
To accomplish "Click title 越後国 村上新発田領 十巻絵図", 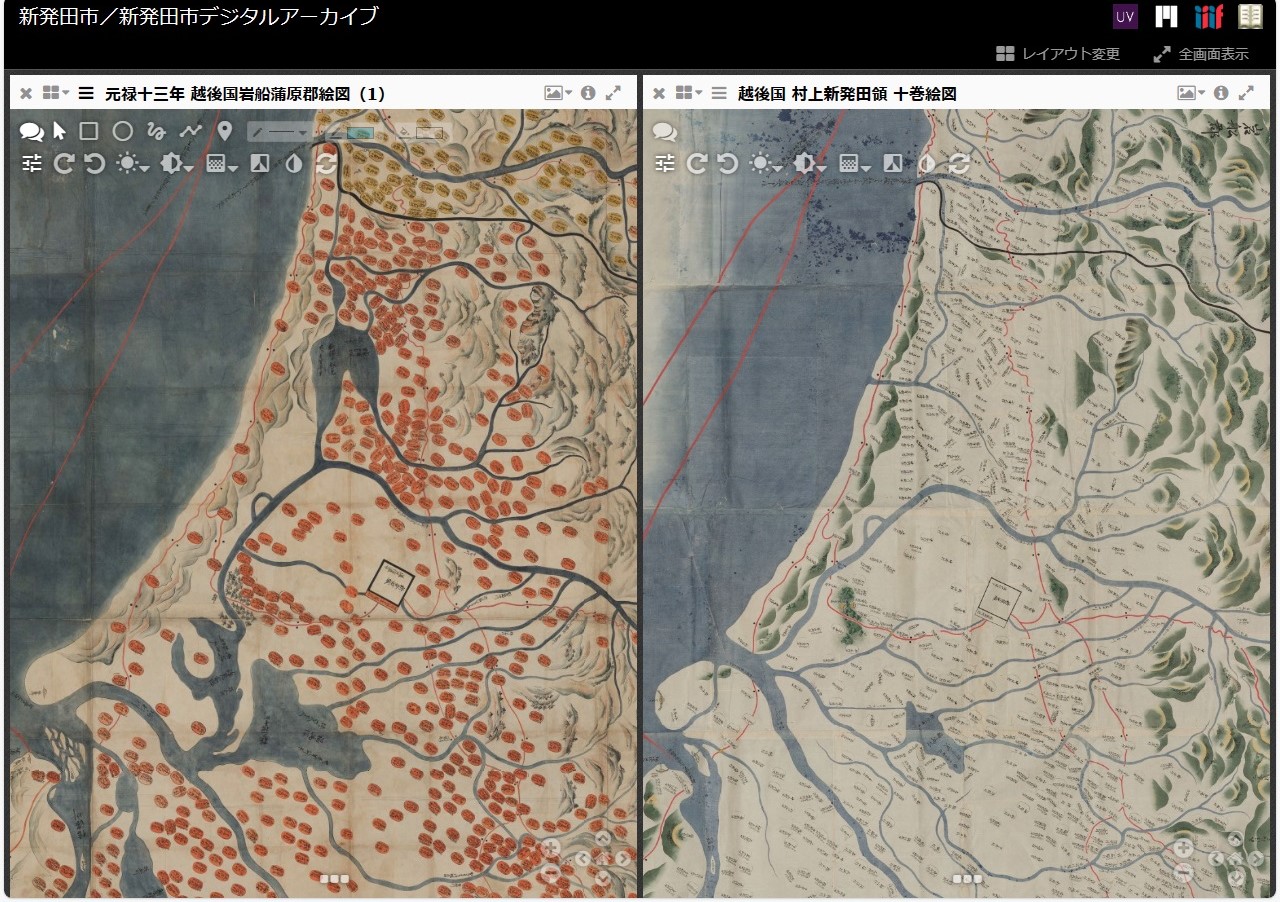I will point(847,94).
